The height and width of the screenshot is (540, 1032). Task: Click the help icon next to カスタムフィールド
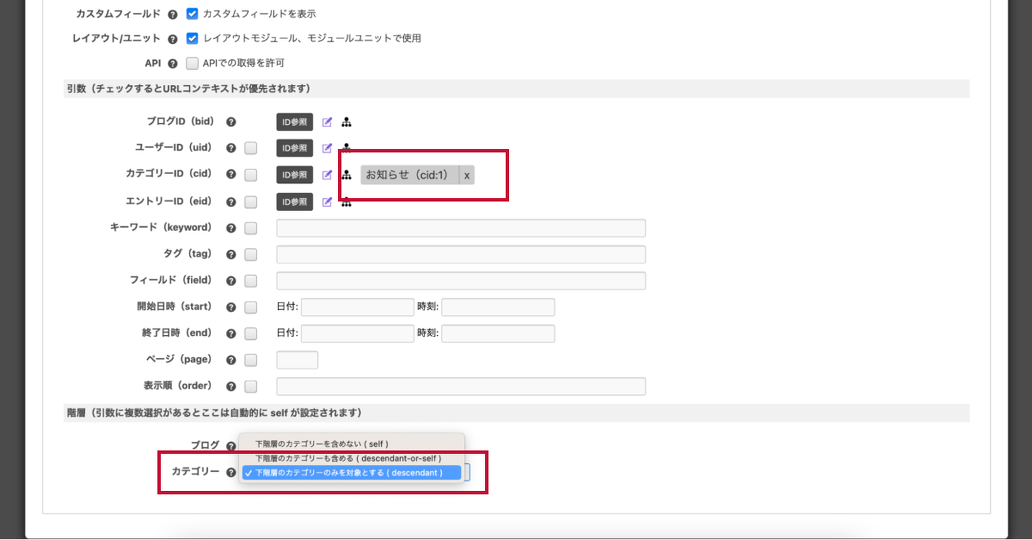[173, 15]
